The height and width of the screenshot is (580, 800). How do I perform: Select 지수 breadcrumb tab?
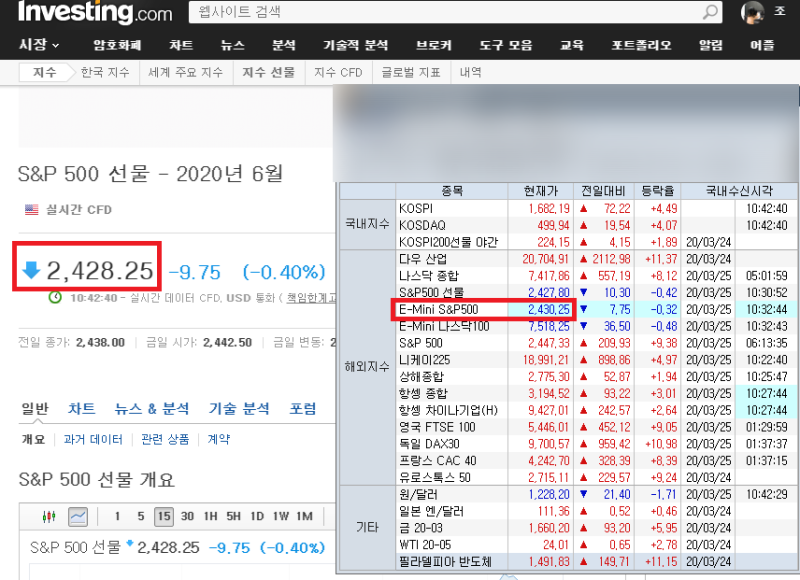[x=44, y=72]
